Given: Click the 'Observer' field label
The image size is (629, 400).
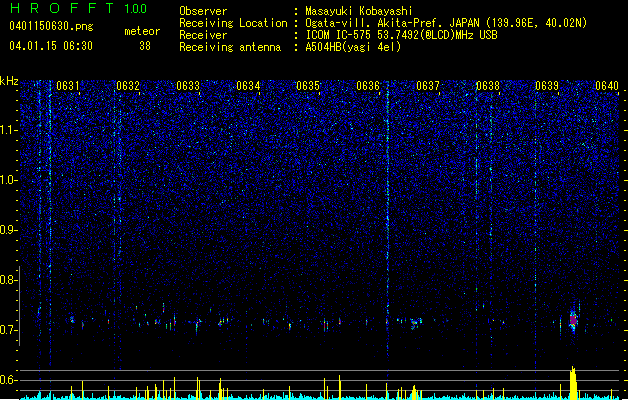Looking at the screenshot, I should [203, 11].
